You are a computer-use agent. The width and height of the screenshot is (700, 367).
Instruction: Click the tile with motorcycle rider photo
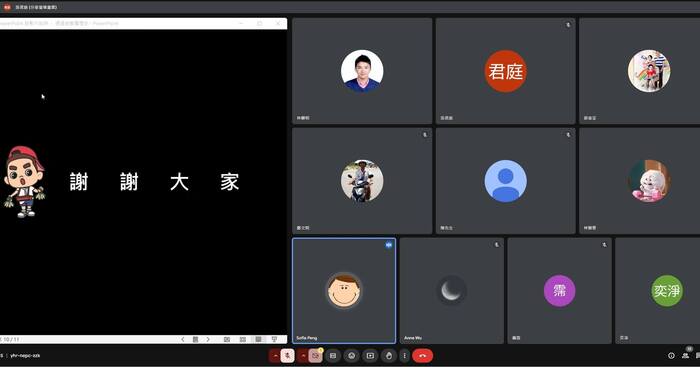[x=362, y=181]
